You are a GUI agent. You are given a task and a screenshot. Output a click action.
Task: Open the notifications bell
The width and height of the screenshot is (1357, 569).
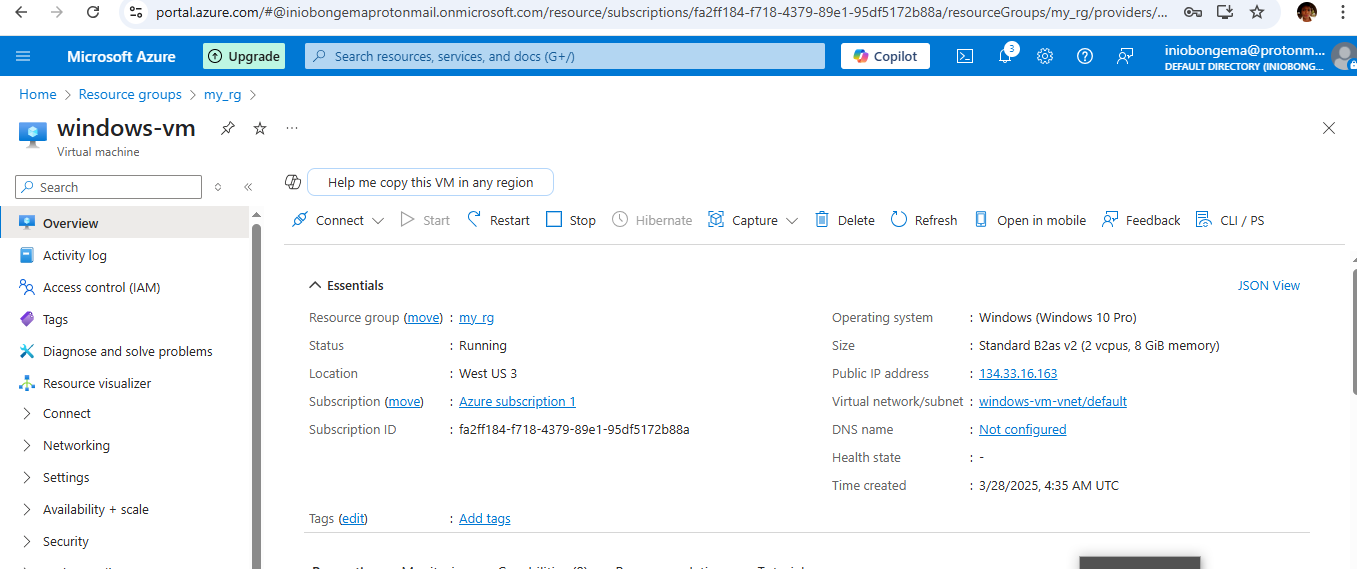click(1006, 56)
